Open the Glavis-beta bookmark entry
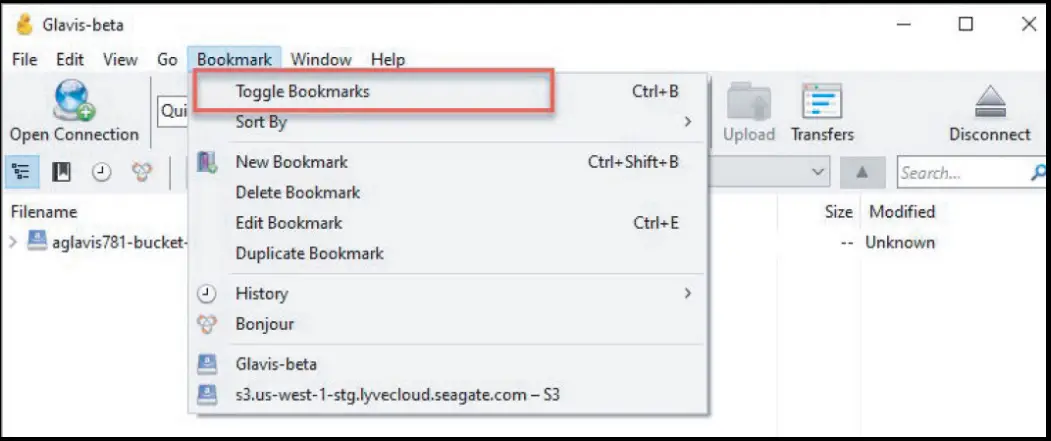The image size is (1051, 441). click(276, 364)
